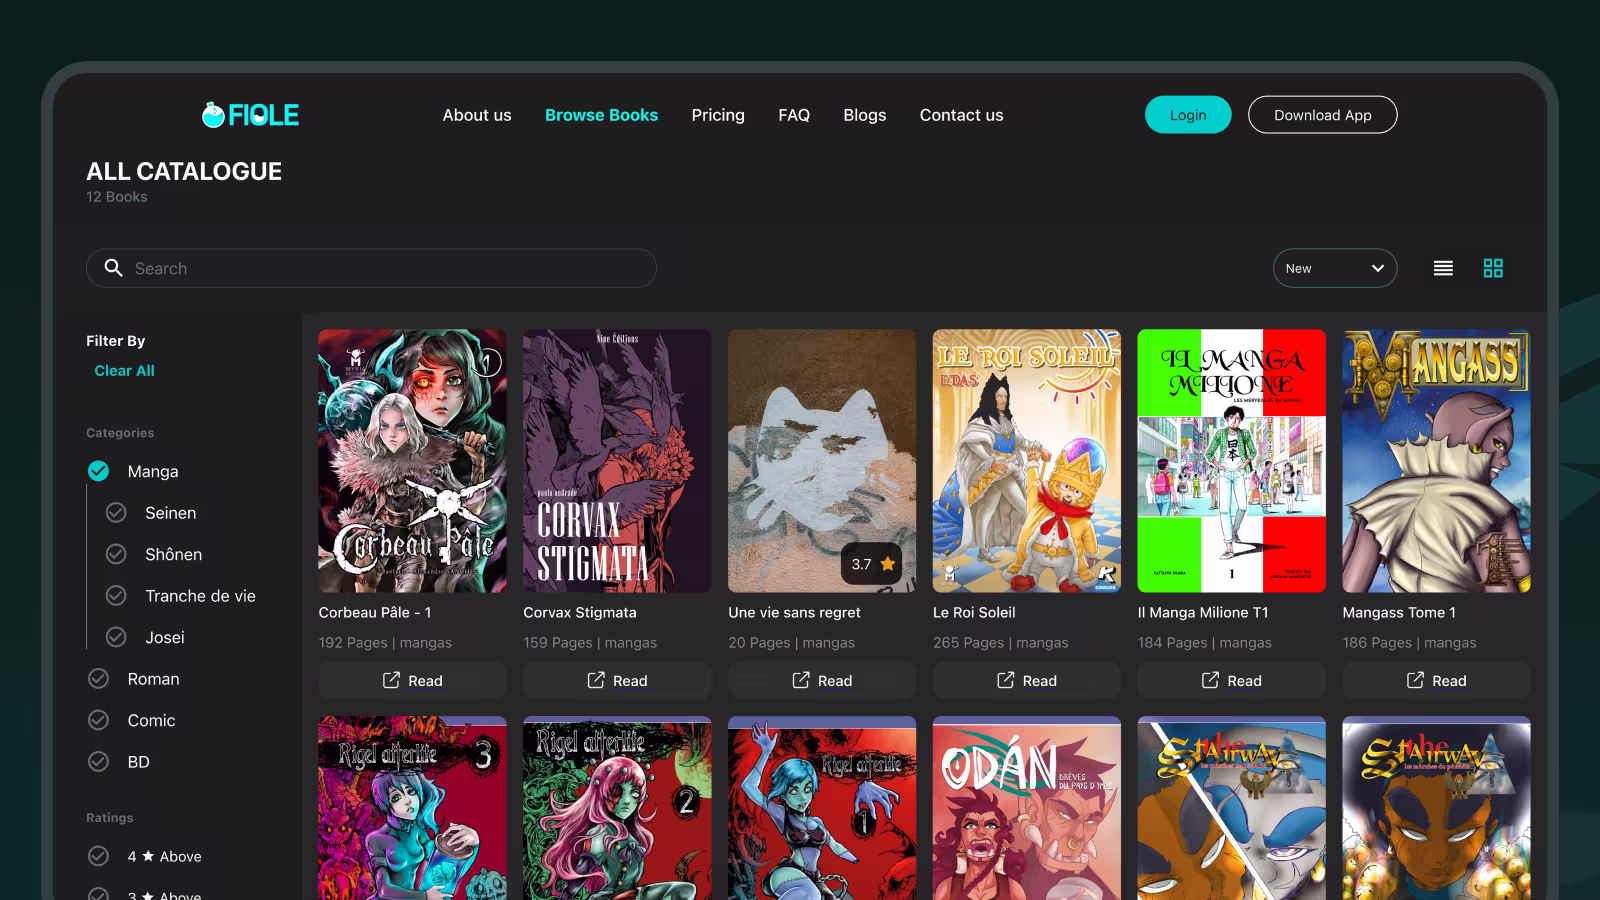
Task: Read Il Manga Milione T1
Action: [x=1232, y=680]
